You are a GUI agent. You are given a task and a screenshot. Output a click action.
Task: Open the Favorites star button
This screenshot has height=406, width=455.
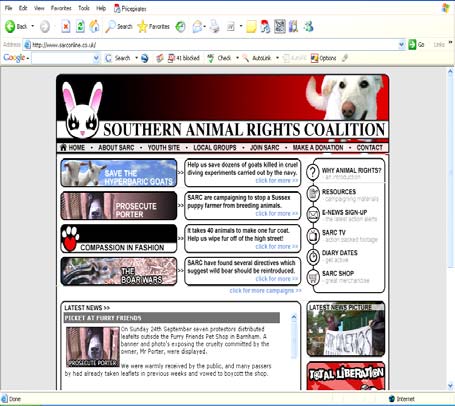pos(154,27)
